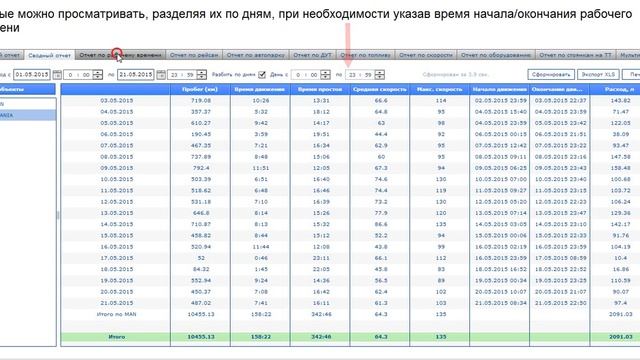Focus the workday end time field 23:59
Image resolution: width=640 pixels, height=360 pixels.
(x=360, y=75)
